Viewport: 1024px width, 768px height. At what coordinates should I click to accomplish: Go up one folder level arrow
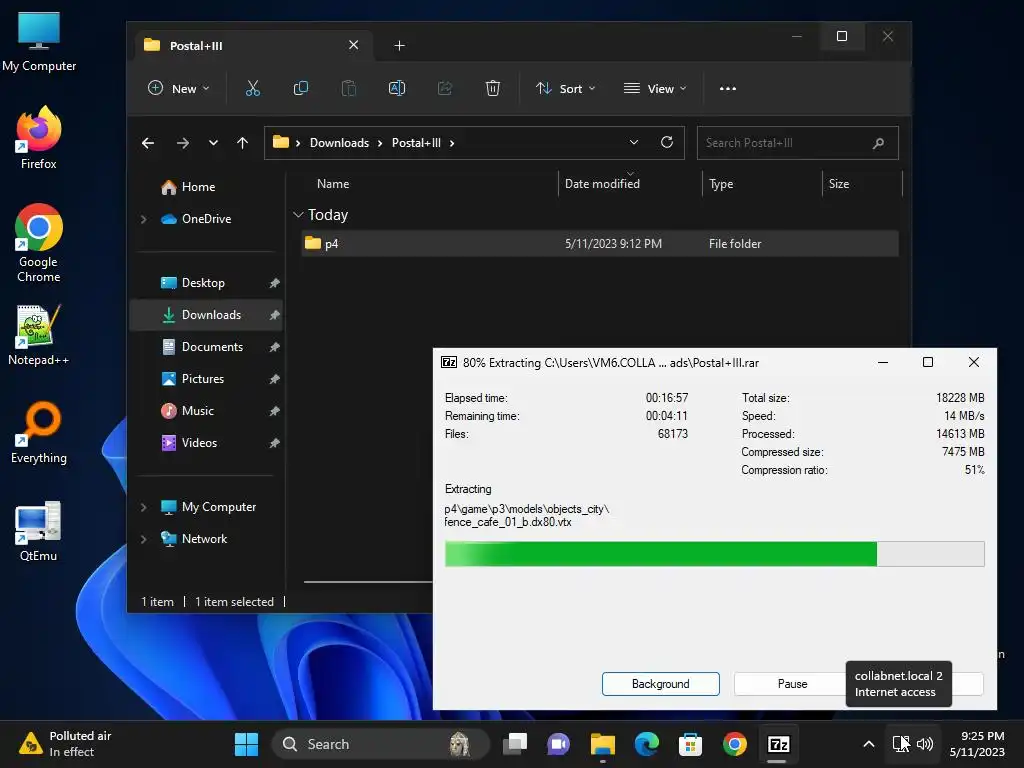[x=242, y=143]
